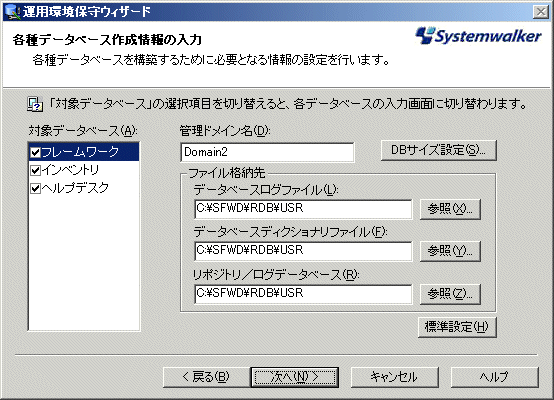
Task: Cancel the wizard with キャンセル button
Action: (x=395, y=377)
